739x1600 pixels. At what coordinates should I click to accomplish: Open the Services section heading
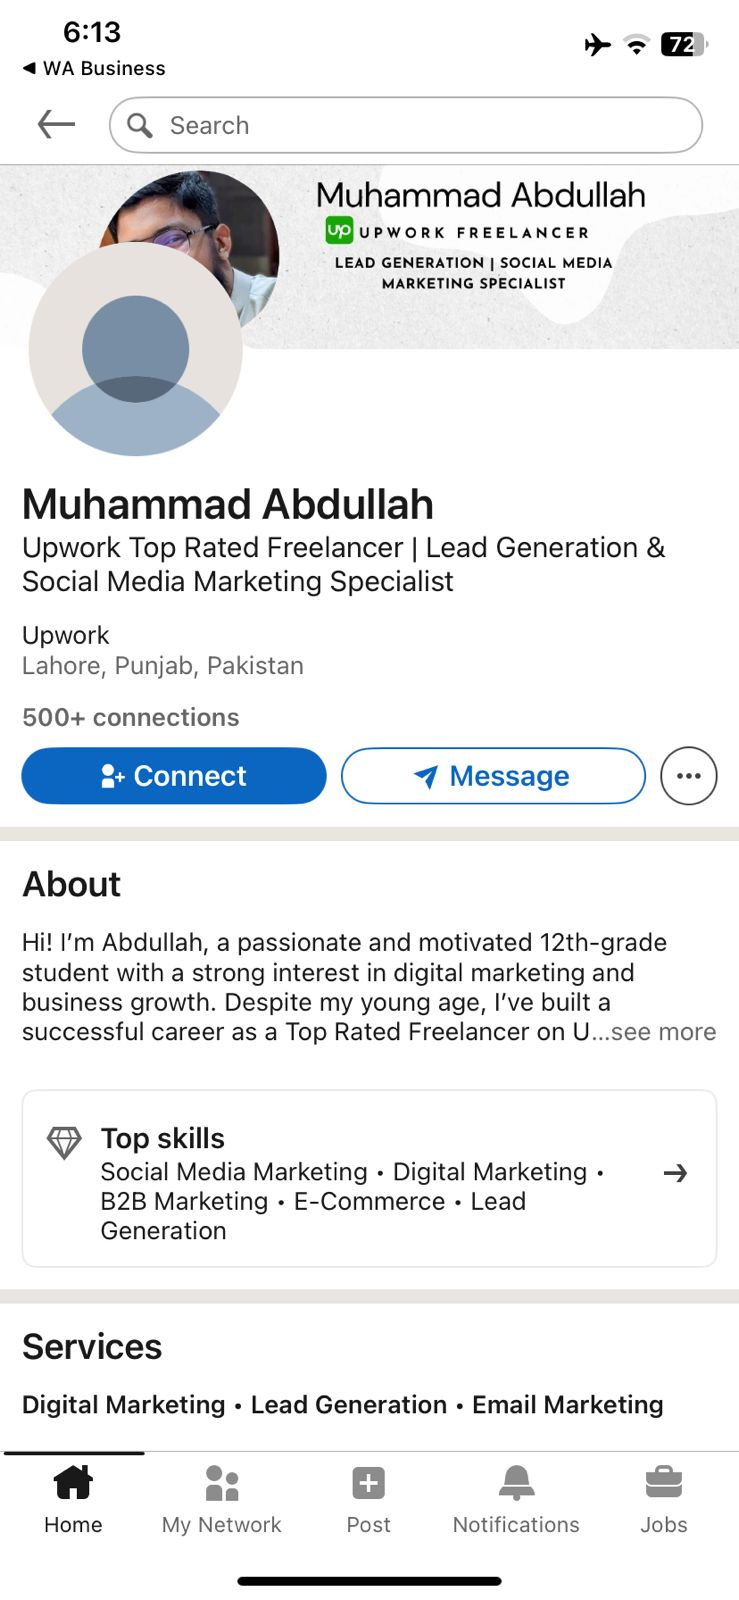coord(92,1347)
